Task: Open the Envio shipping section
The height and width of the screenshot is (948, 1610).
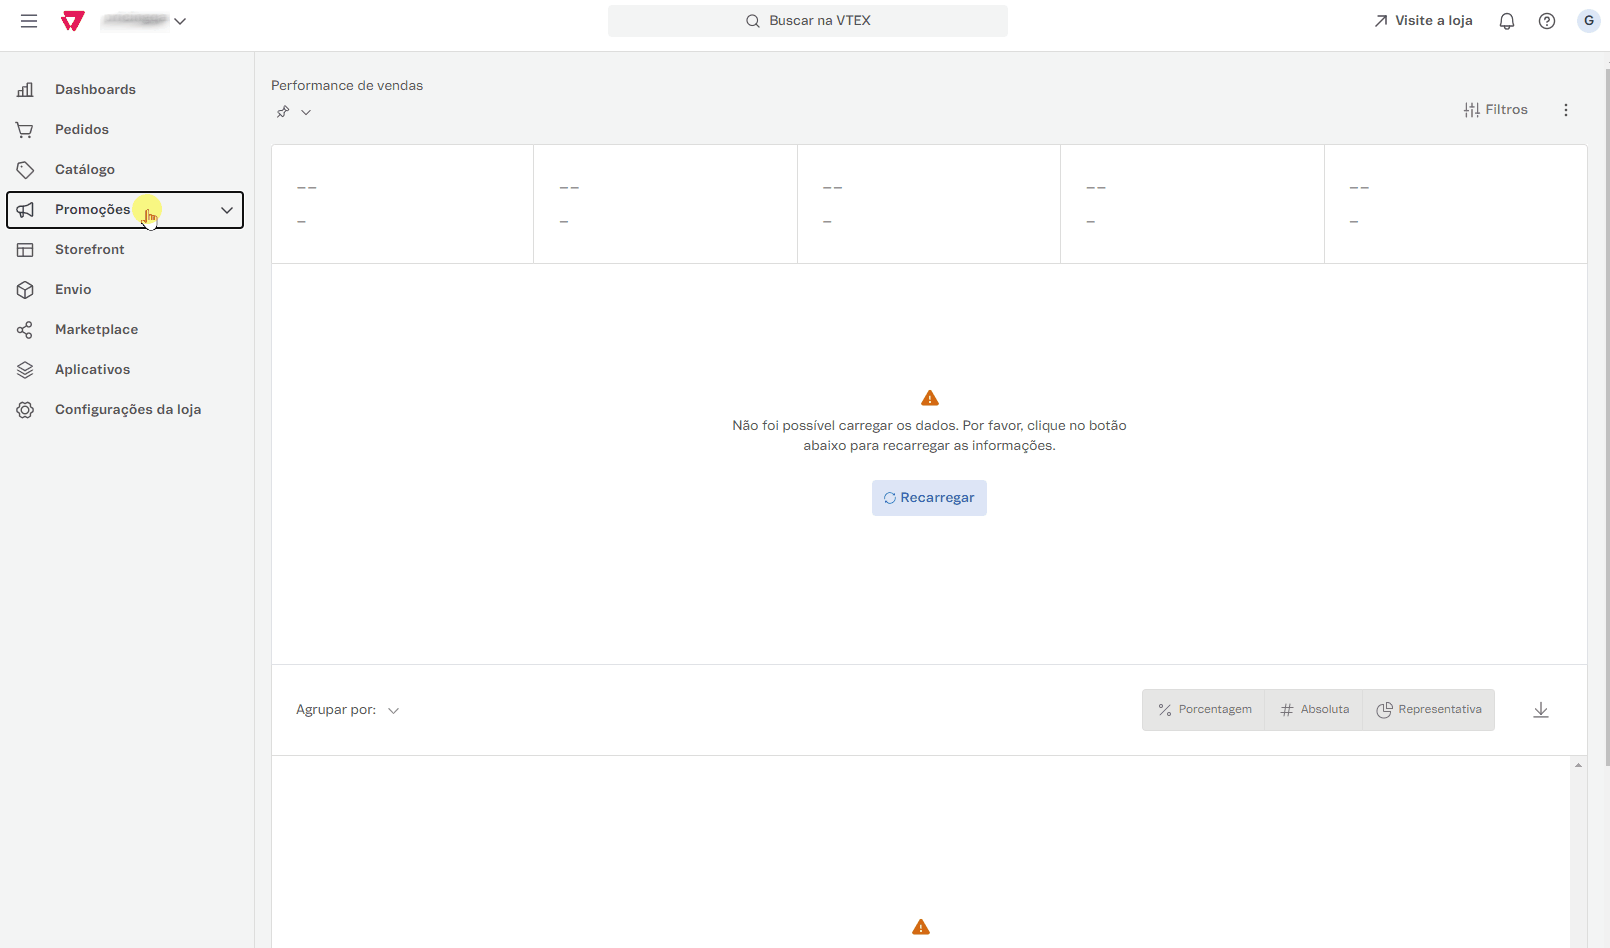Action: click(72, 289)
